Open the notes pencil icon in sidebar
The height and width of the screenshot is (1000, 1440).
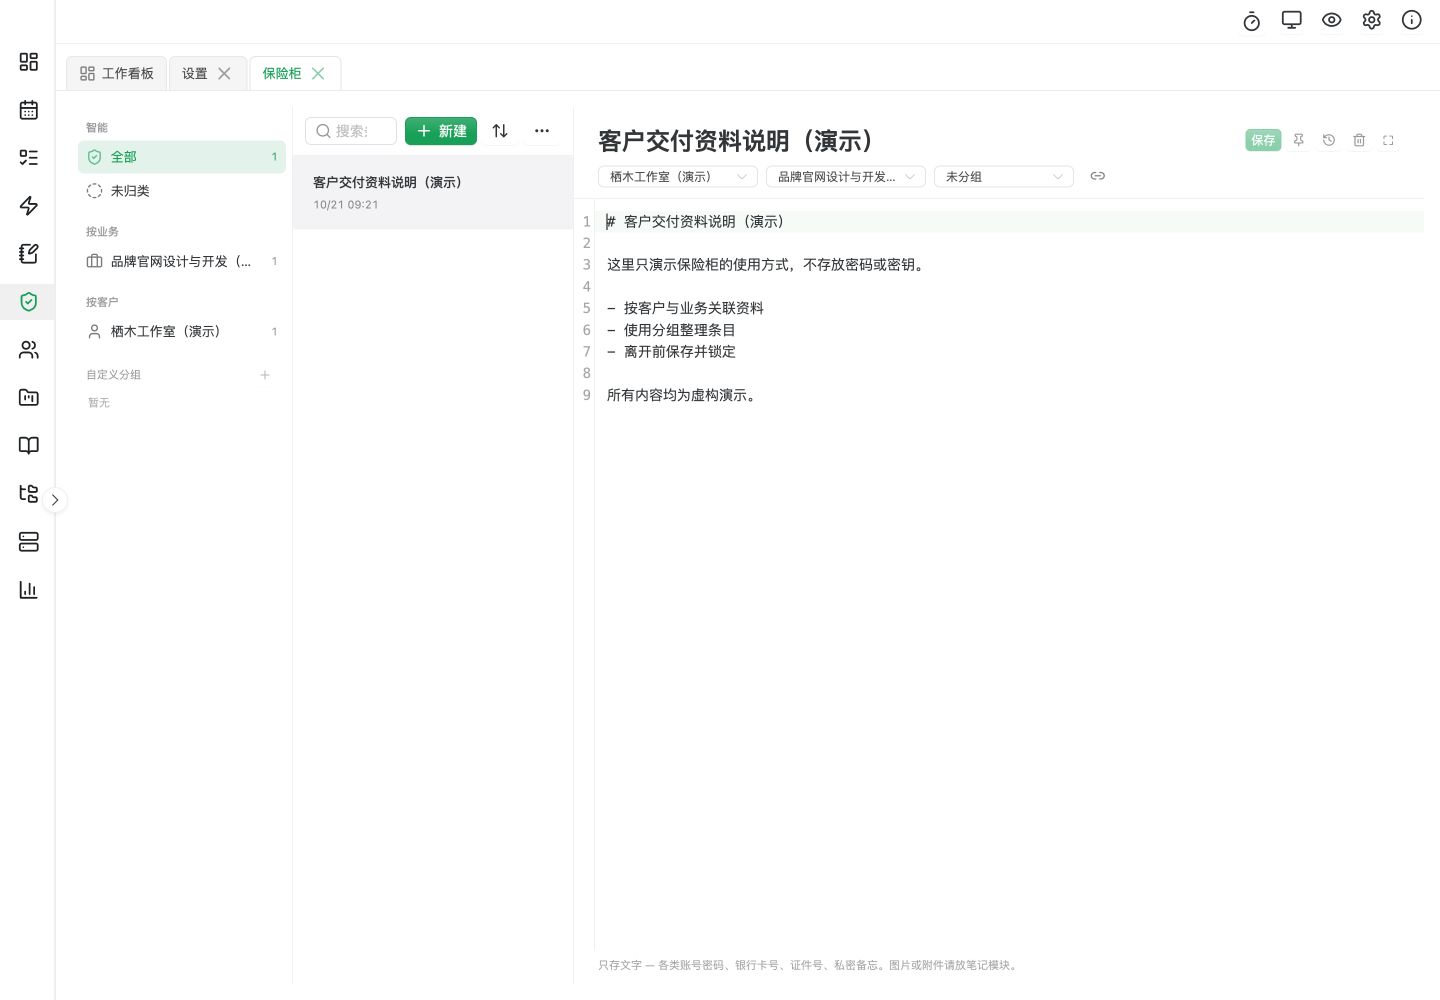click(29, 254)
